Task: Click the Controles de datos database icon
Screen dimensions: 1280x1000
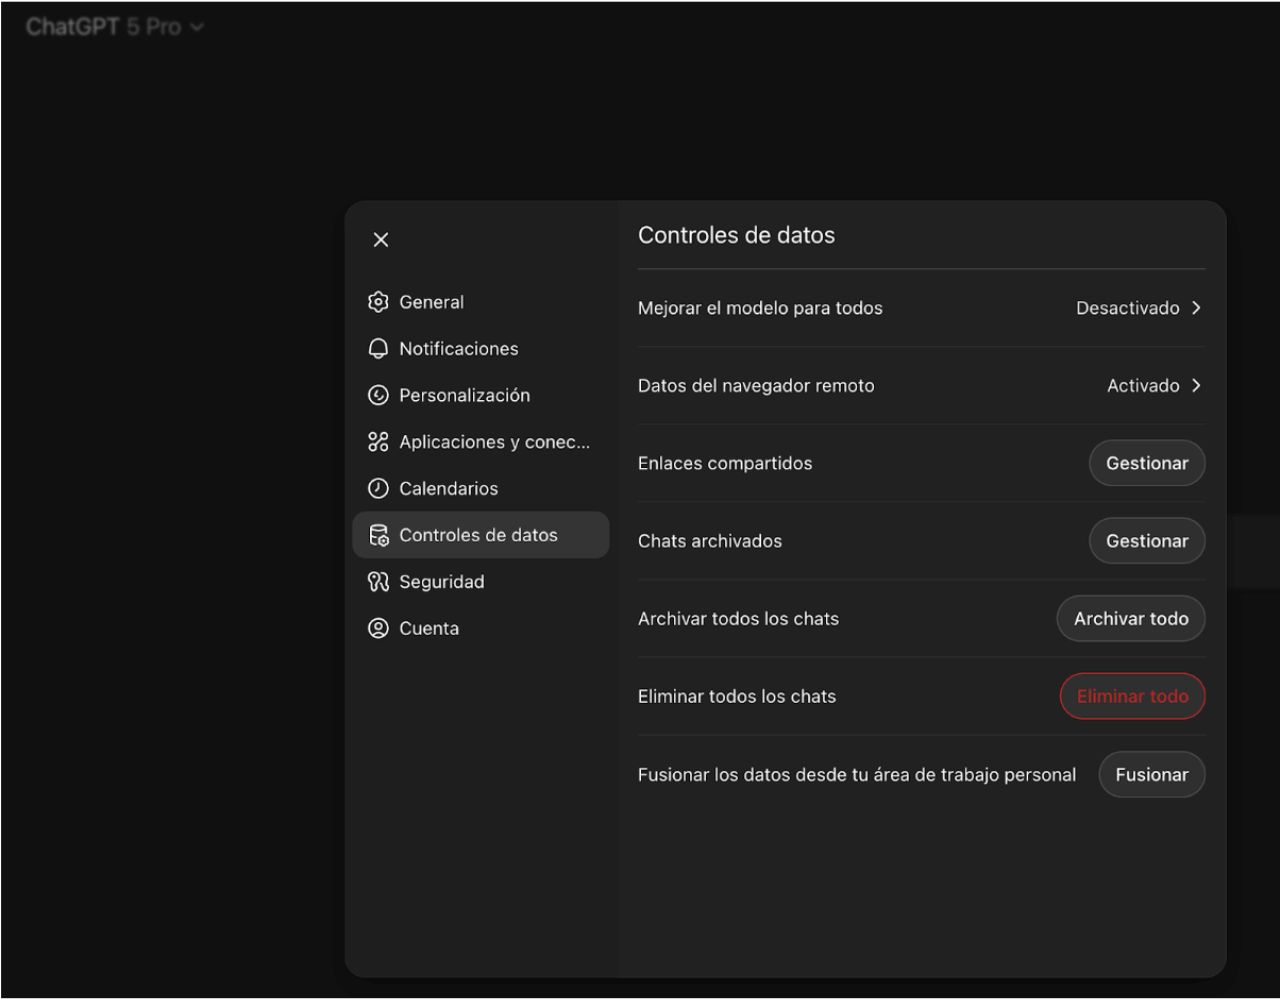Action: tap(378, 536)
